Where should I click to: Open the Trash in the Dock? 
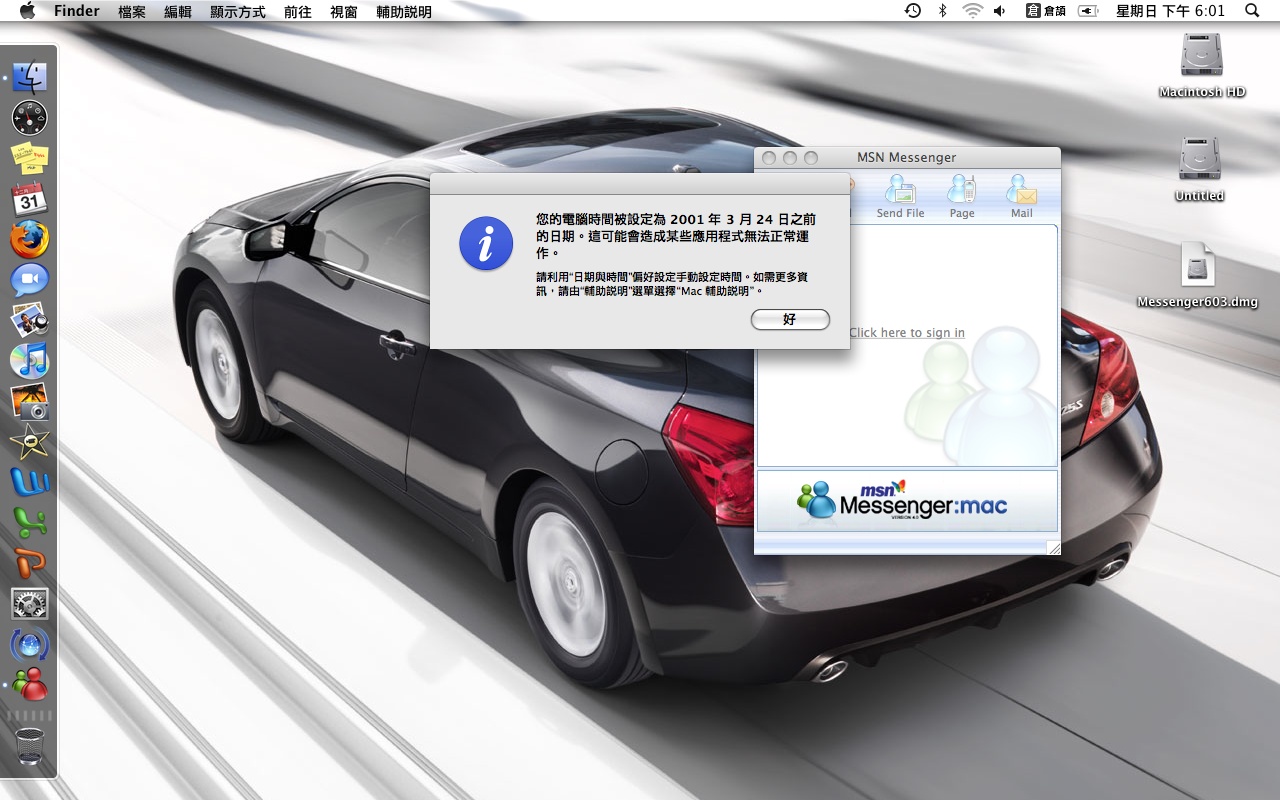coord(30,746)
